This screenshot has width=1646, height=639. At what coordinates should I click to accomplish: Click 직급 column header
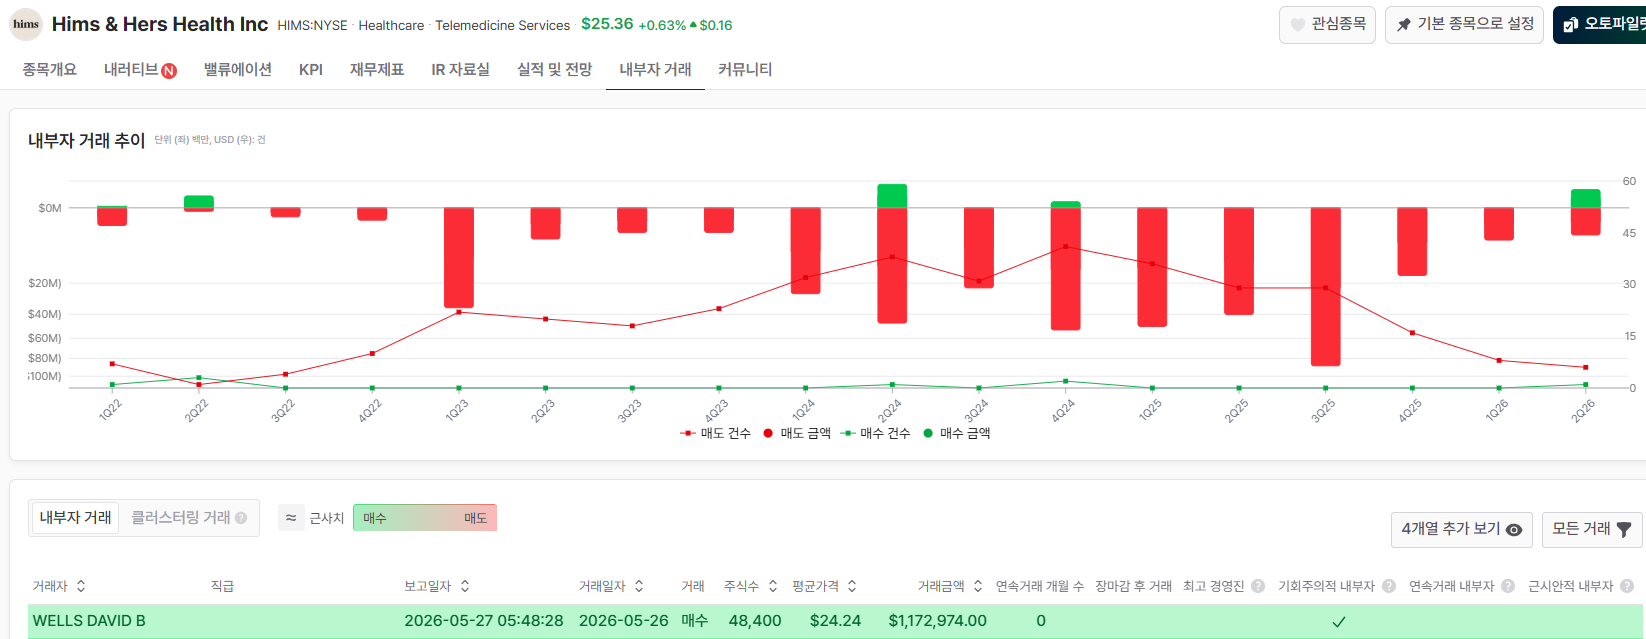click(x=222, y=586)
